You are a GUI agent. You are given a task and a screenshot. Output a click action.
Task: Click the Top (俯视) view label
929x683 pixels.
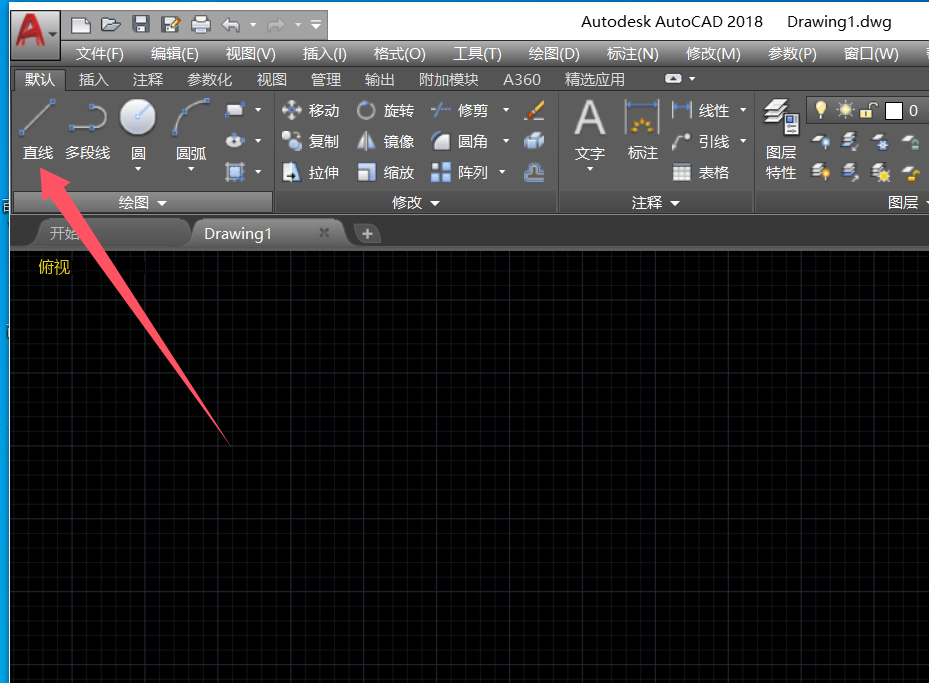point(54,267)
